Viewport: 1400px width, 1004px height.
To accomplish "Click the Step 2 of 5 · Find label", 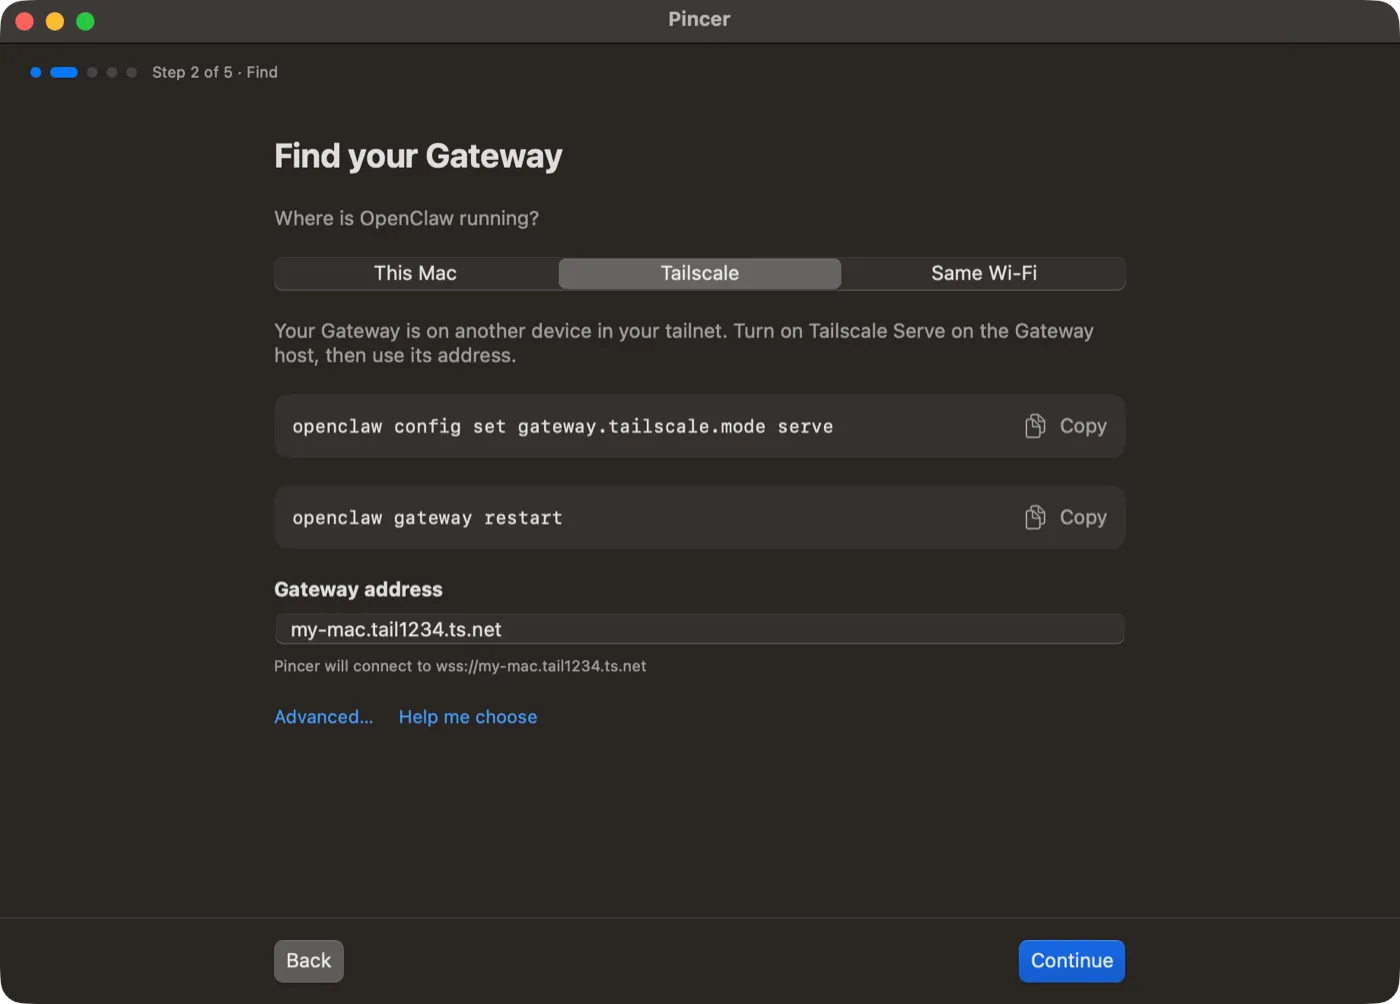I will tap(215, 72).
